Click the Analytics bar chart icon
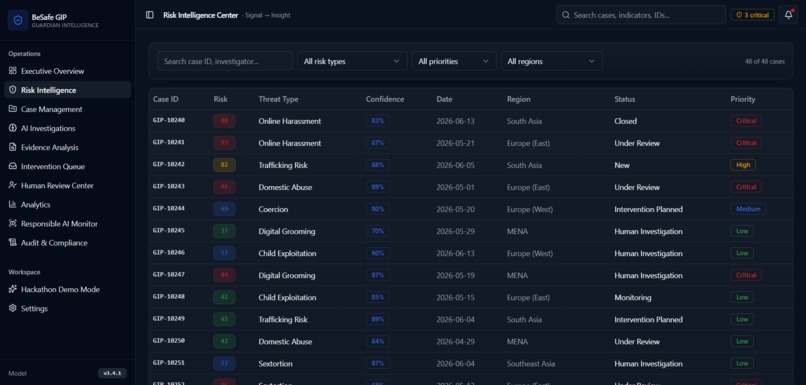Image resolution: width=806 pixels, height=385 pixels. pos(13,204)
